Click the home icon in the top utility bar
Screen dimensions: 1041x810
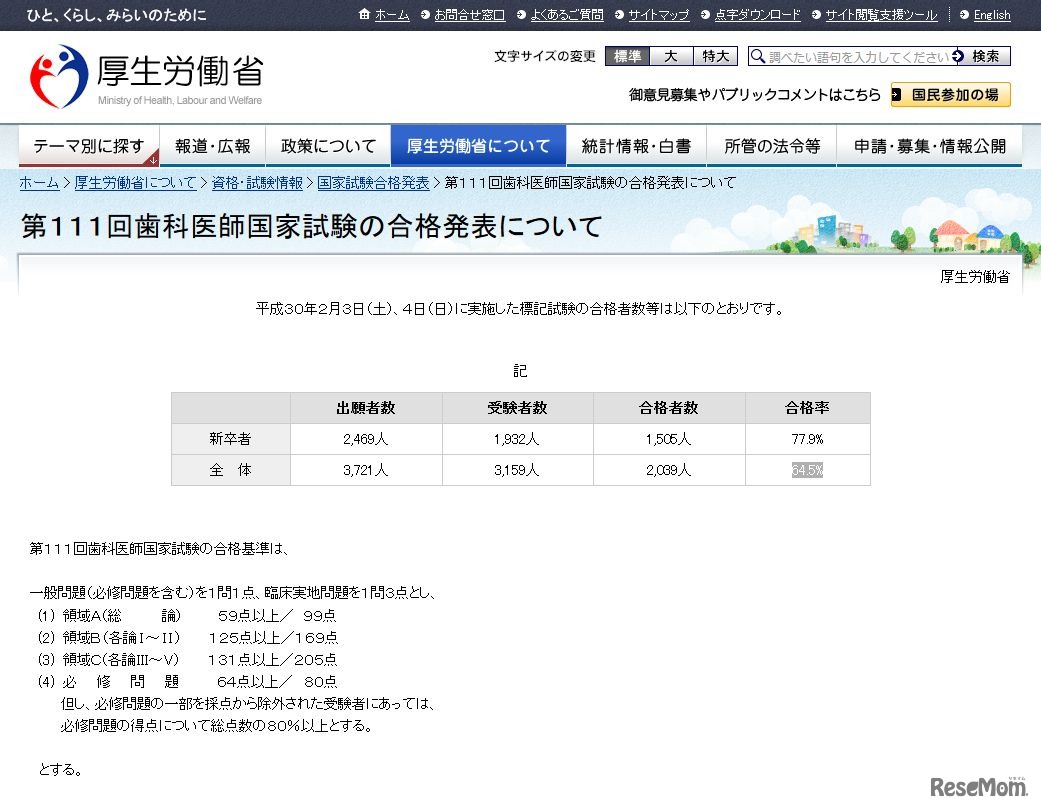point(364,15)
